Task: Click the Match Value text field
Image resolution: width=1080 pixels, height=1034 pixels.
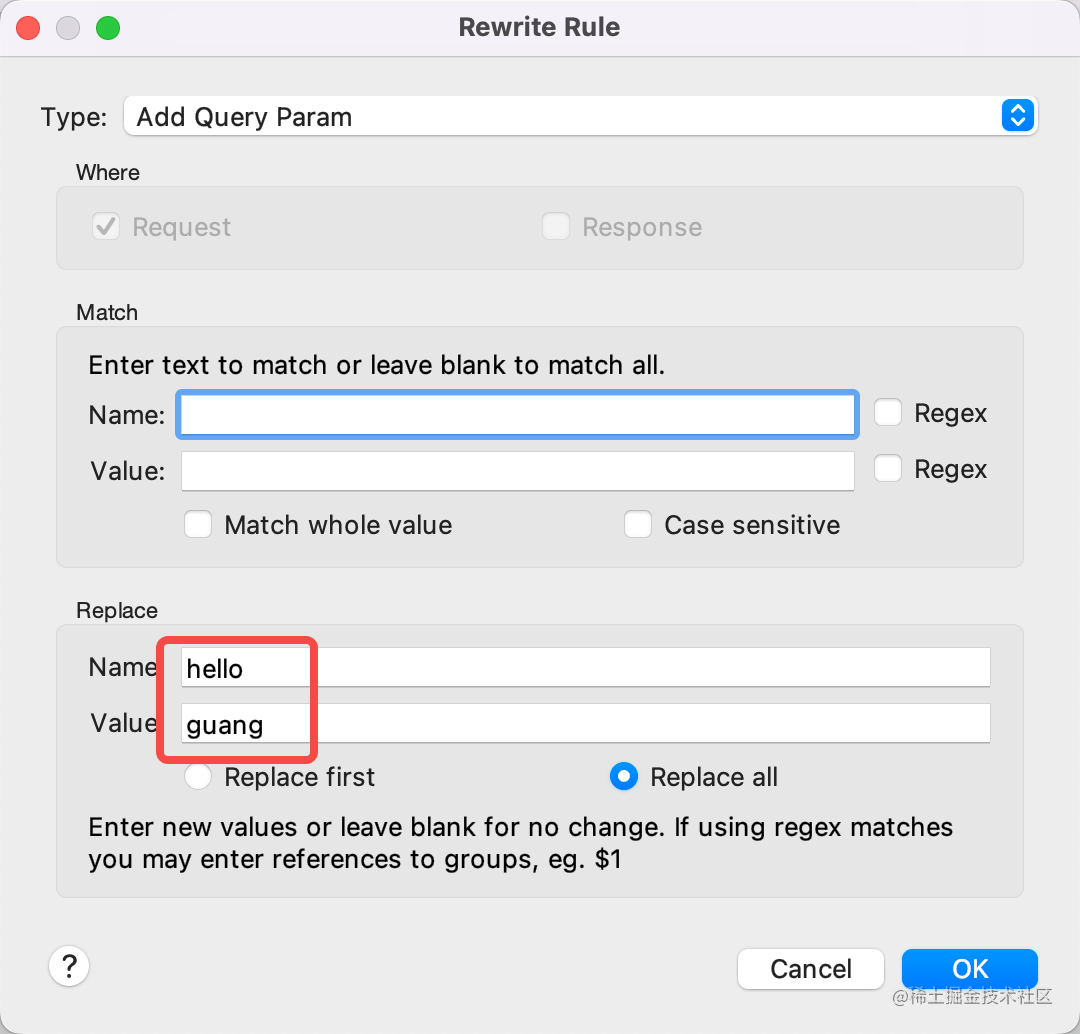Action: [516, 470]
